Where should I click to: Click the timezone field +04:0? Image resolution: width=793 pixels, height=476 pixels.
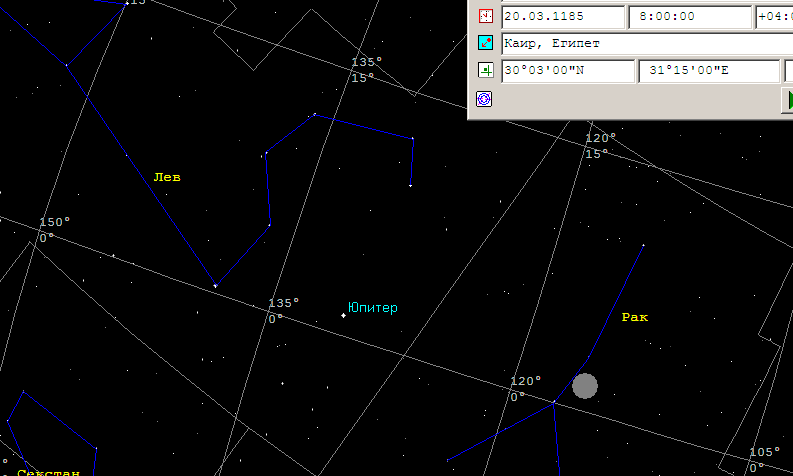774,17
